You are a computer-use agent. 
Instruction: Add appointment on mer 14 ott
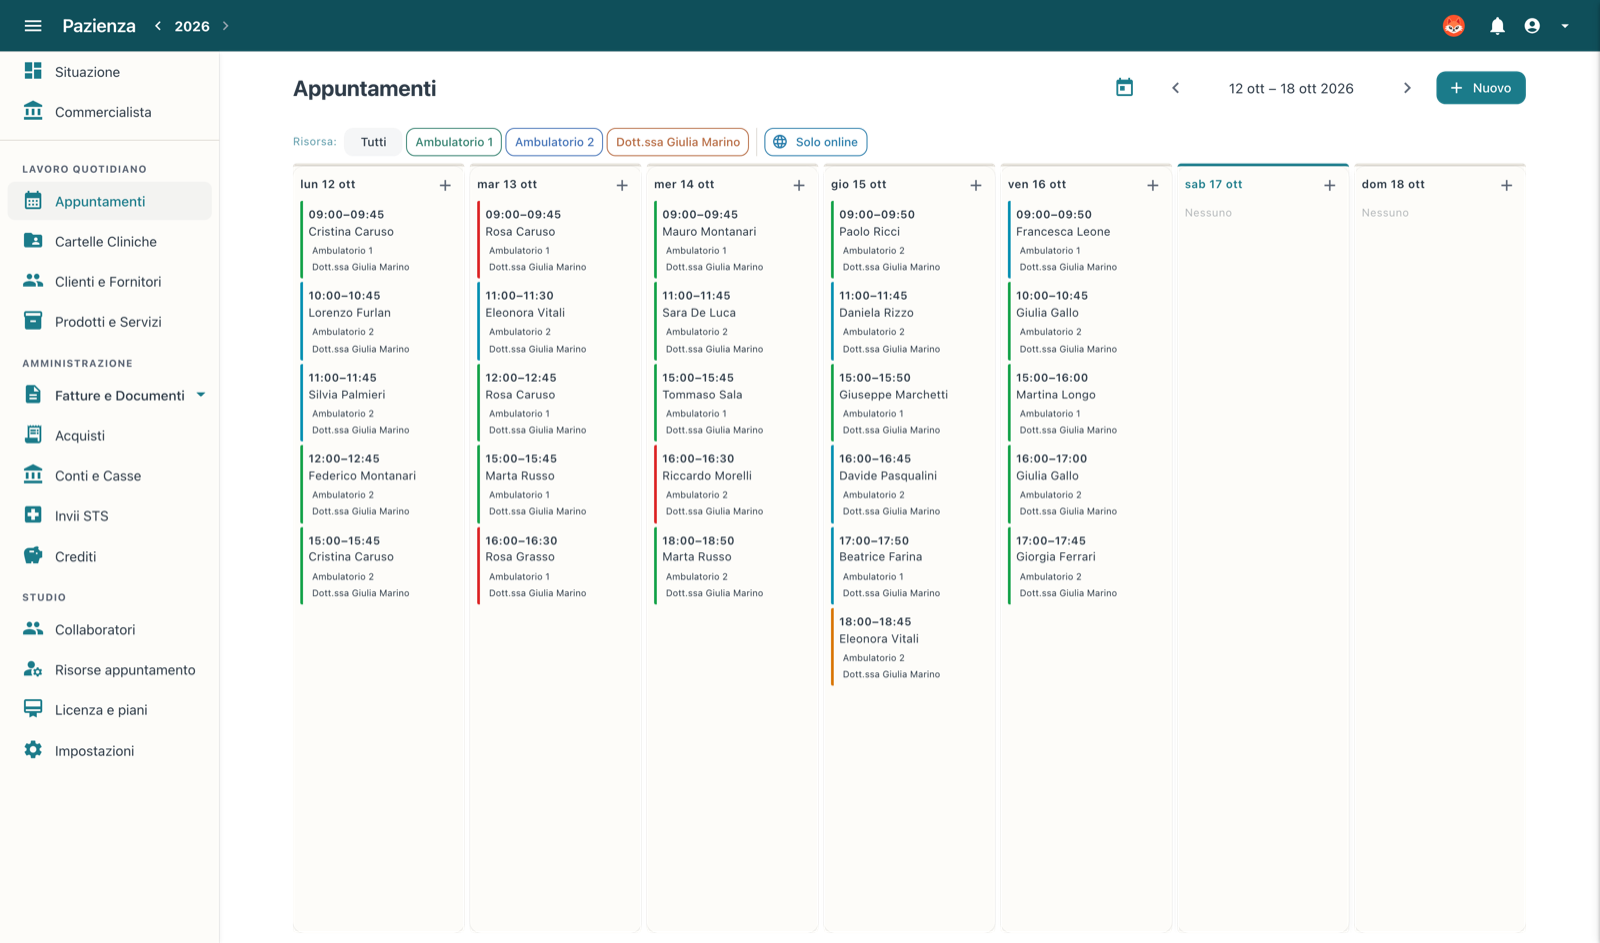[x=799, y=185]
